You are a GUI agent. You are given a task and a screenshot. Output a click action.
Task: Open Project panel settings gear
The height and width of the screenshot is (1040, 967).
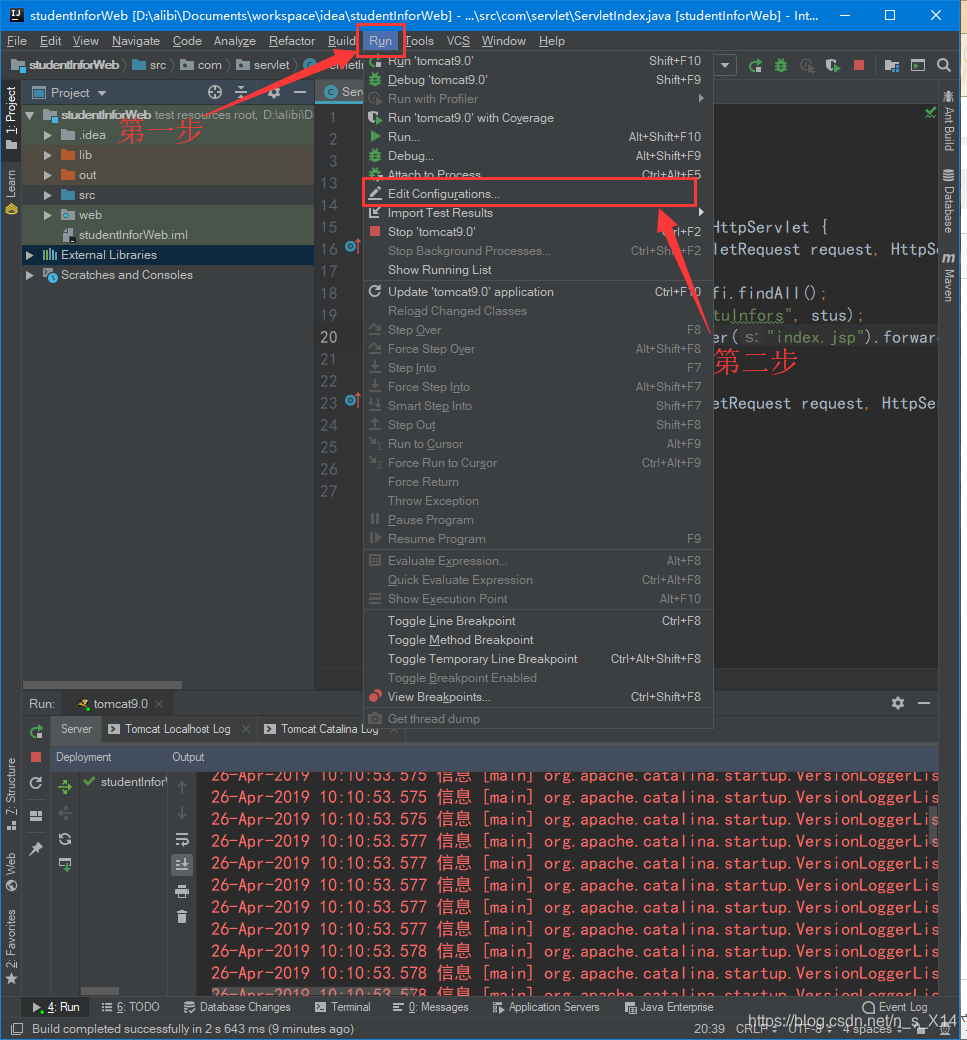click(274, 92)
